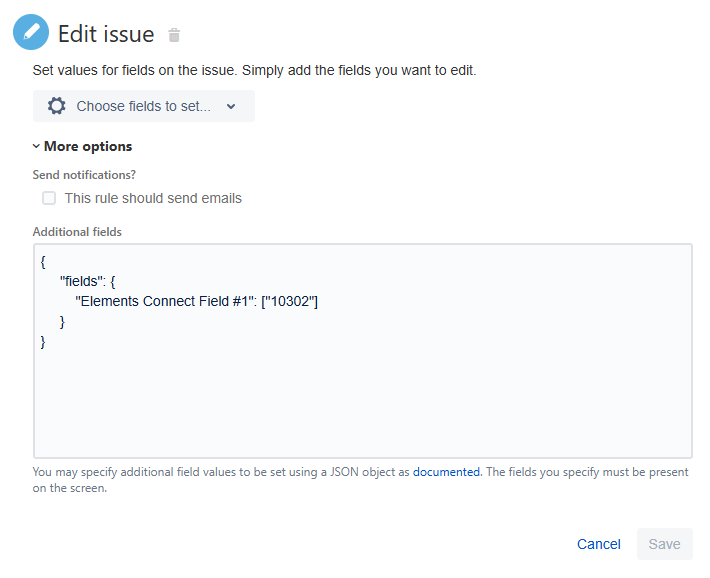Click the 'This rule should send emails' label

(153, 198)
